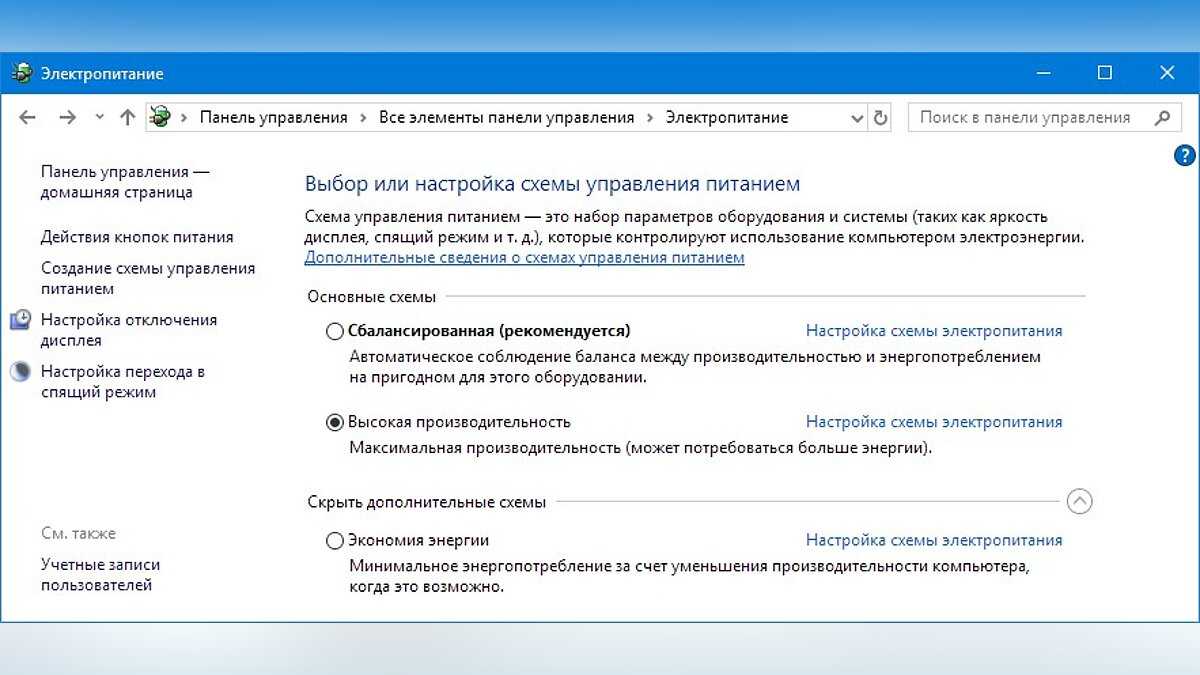
Task: Click the Up one level arrow
Action: 127,117
